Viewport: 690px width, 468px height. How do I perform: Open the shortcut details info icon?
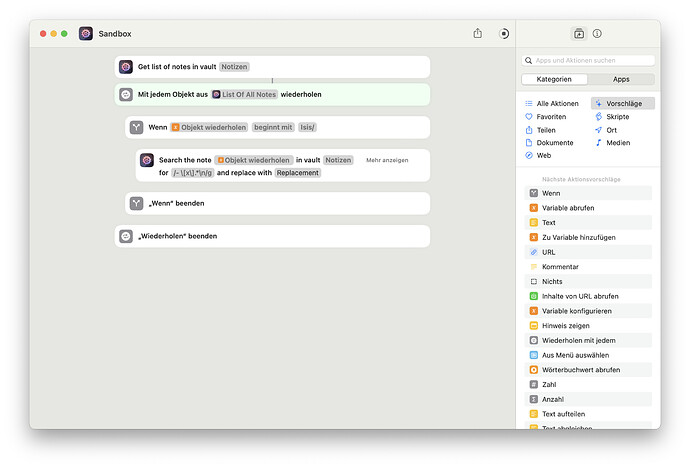597,33
